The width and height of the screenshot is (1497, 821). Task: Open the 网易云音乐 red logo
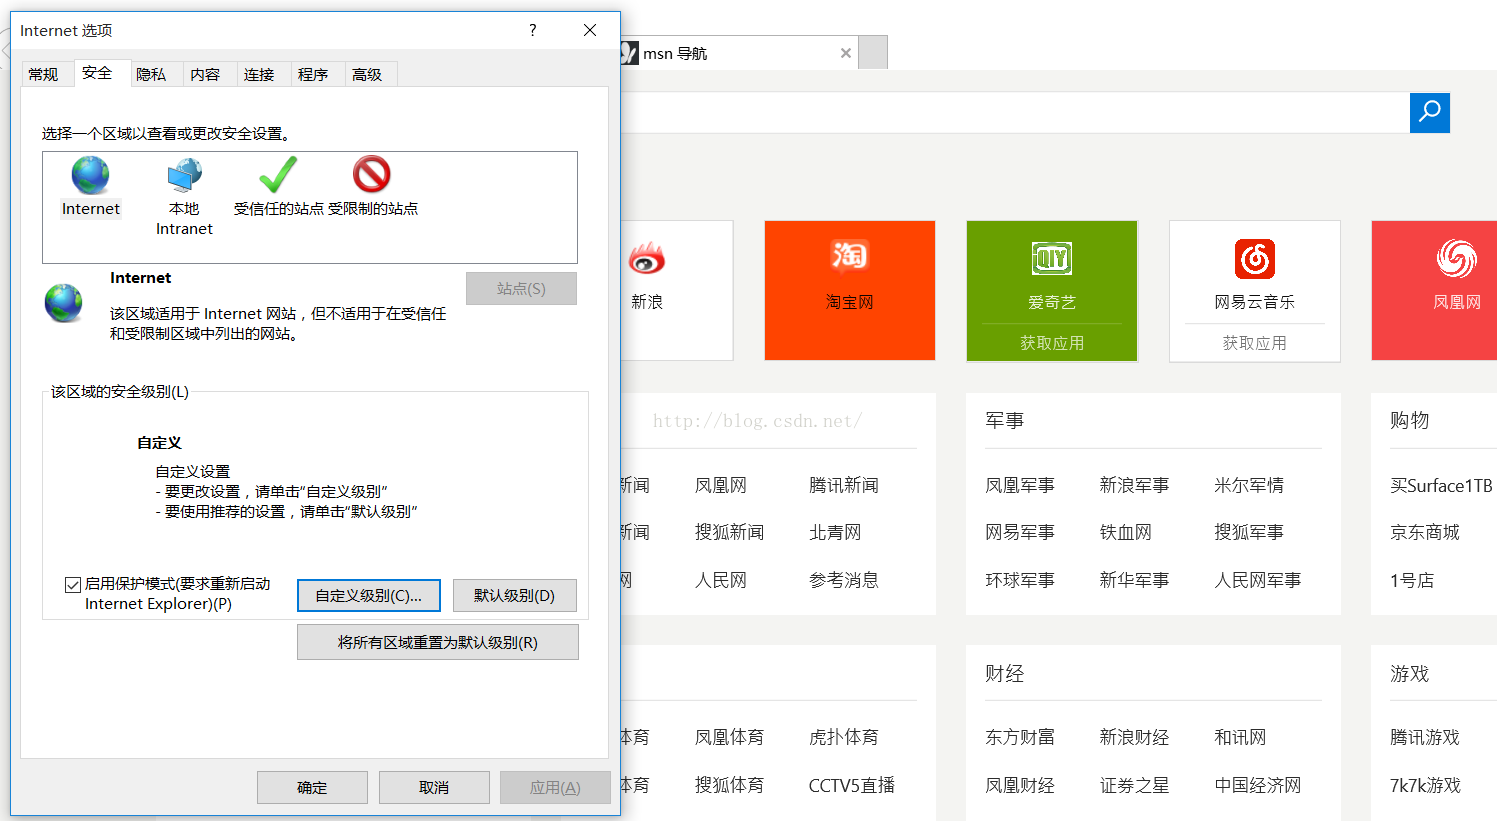coord(1255,260)
